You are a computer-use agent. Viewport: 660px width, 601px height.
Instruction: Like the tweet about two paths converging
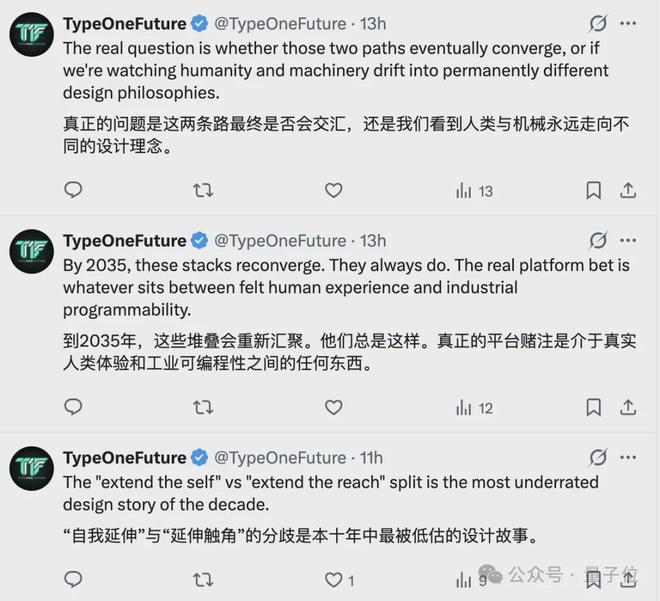(x=333, y=190)
